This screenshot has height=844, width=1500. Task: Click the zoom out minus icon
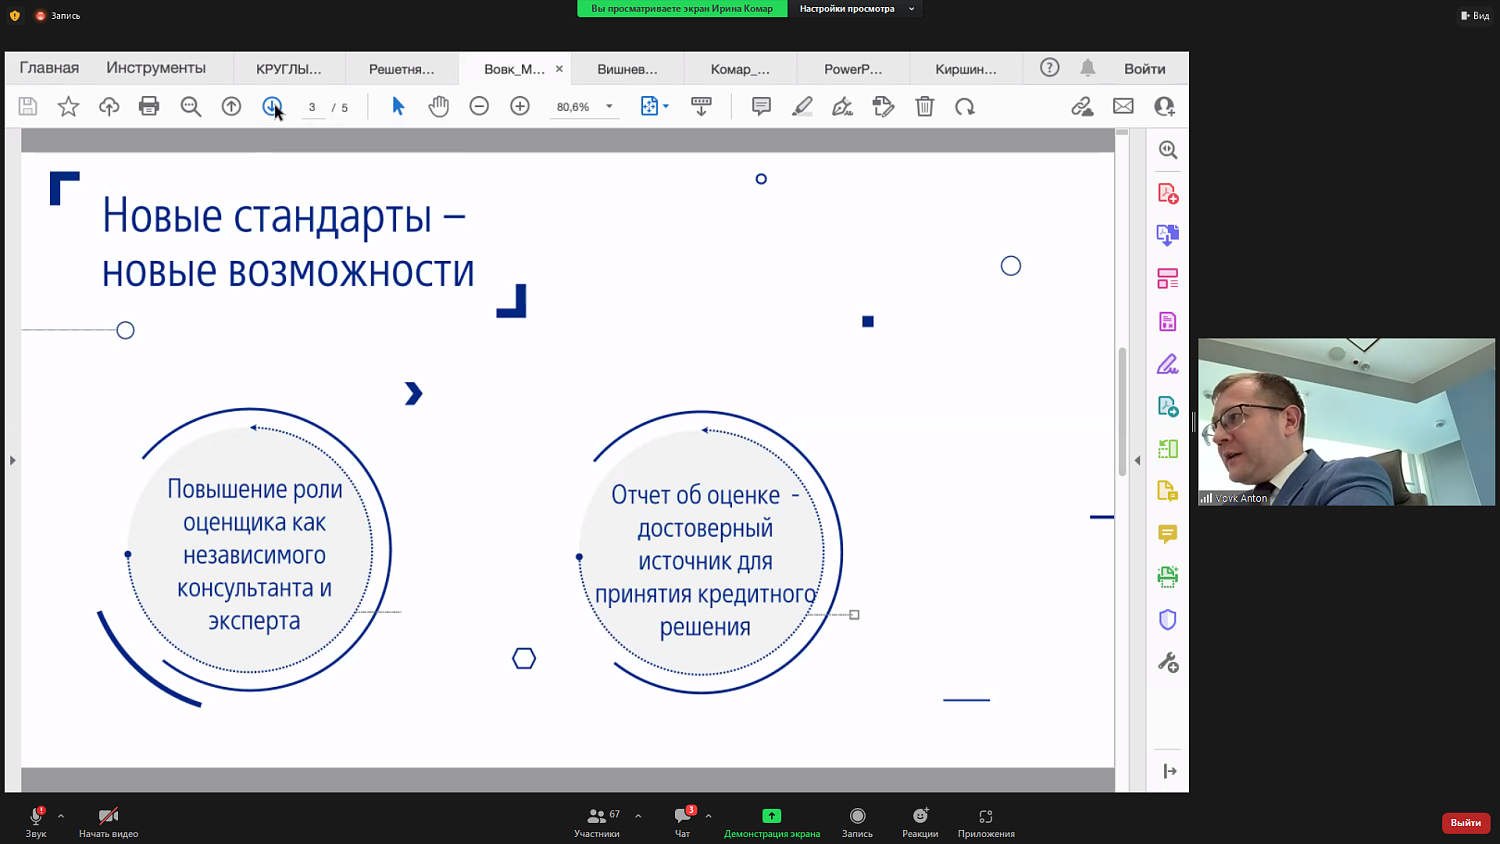coord(479,106)
